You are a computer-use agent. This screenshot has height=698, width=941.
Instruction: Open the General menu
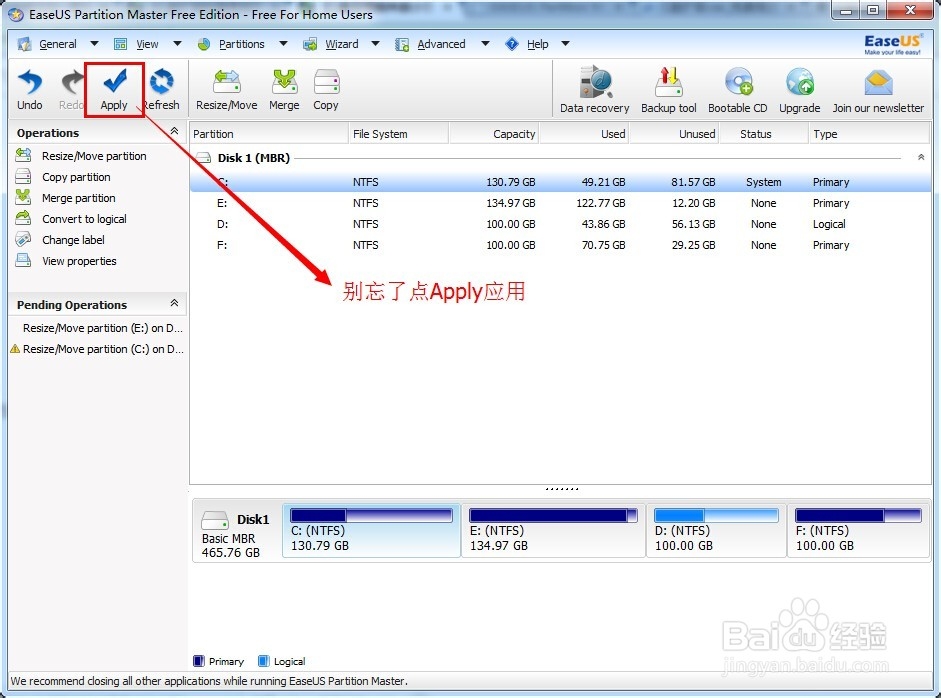58,44
